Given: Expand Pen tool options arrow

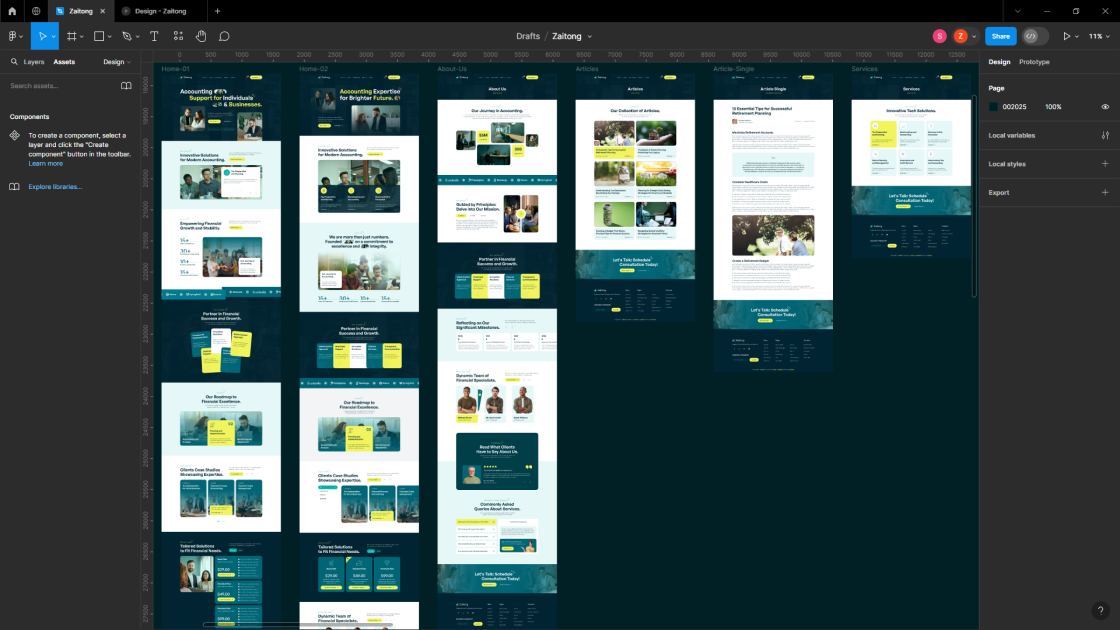Looking at the screenshot, I should point(137,36).
